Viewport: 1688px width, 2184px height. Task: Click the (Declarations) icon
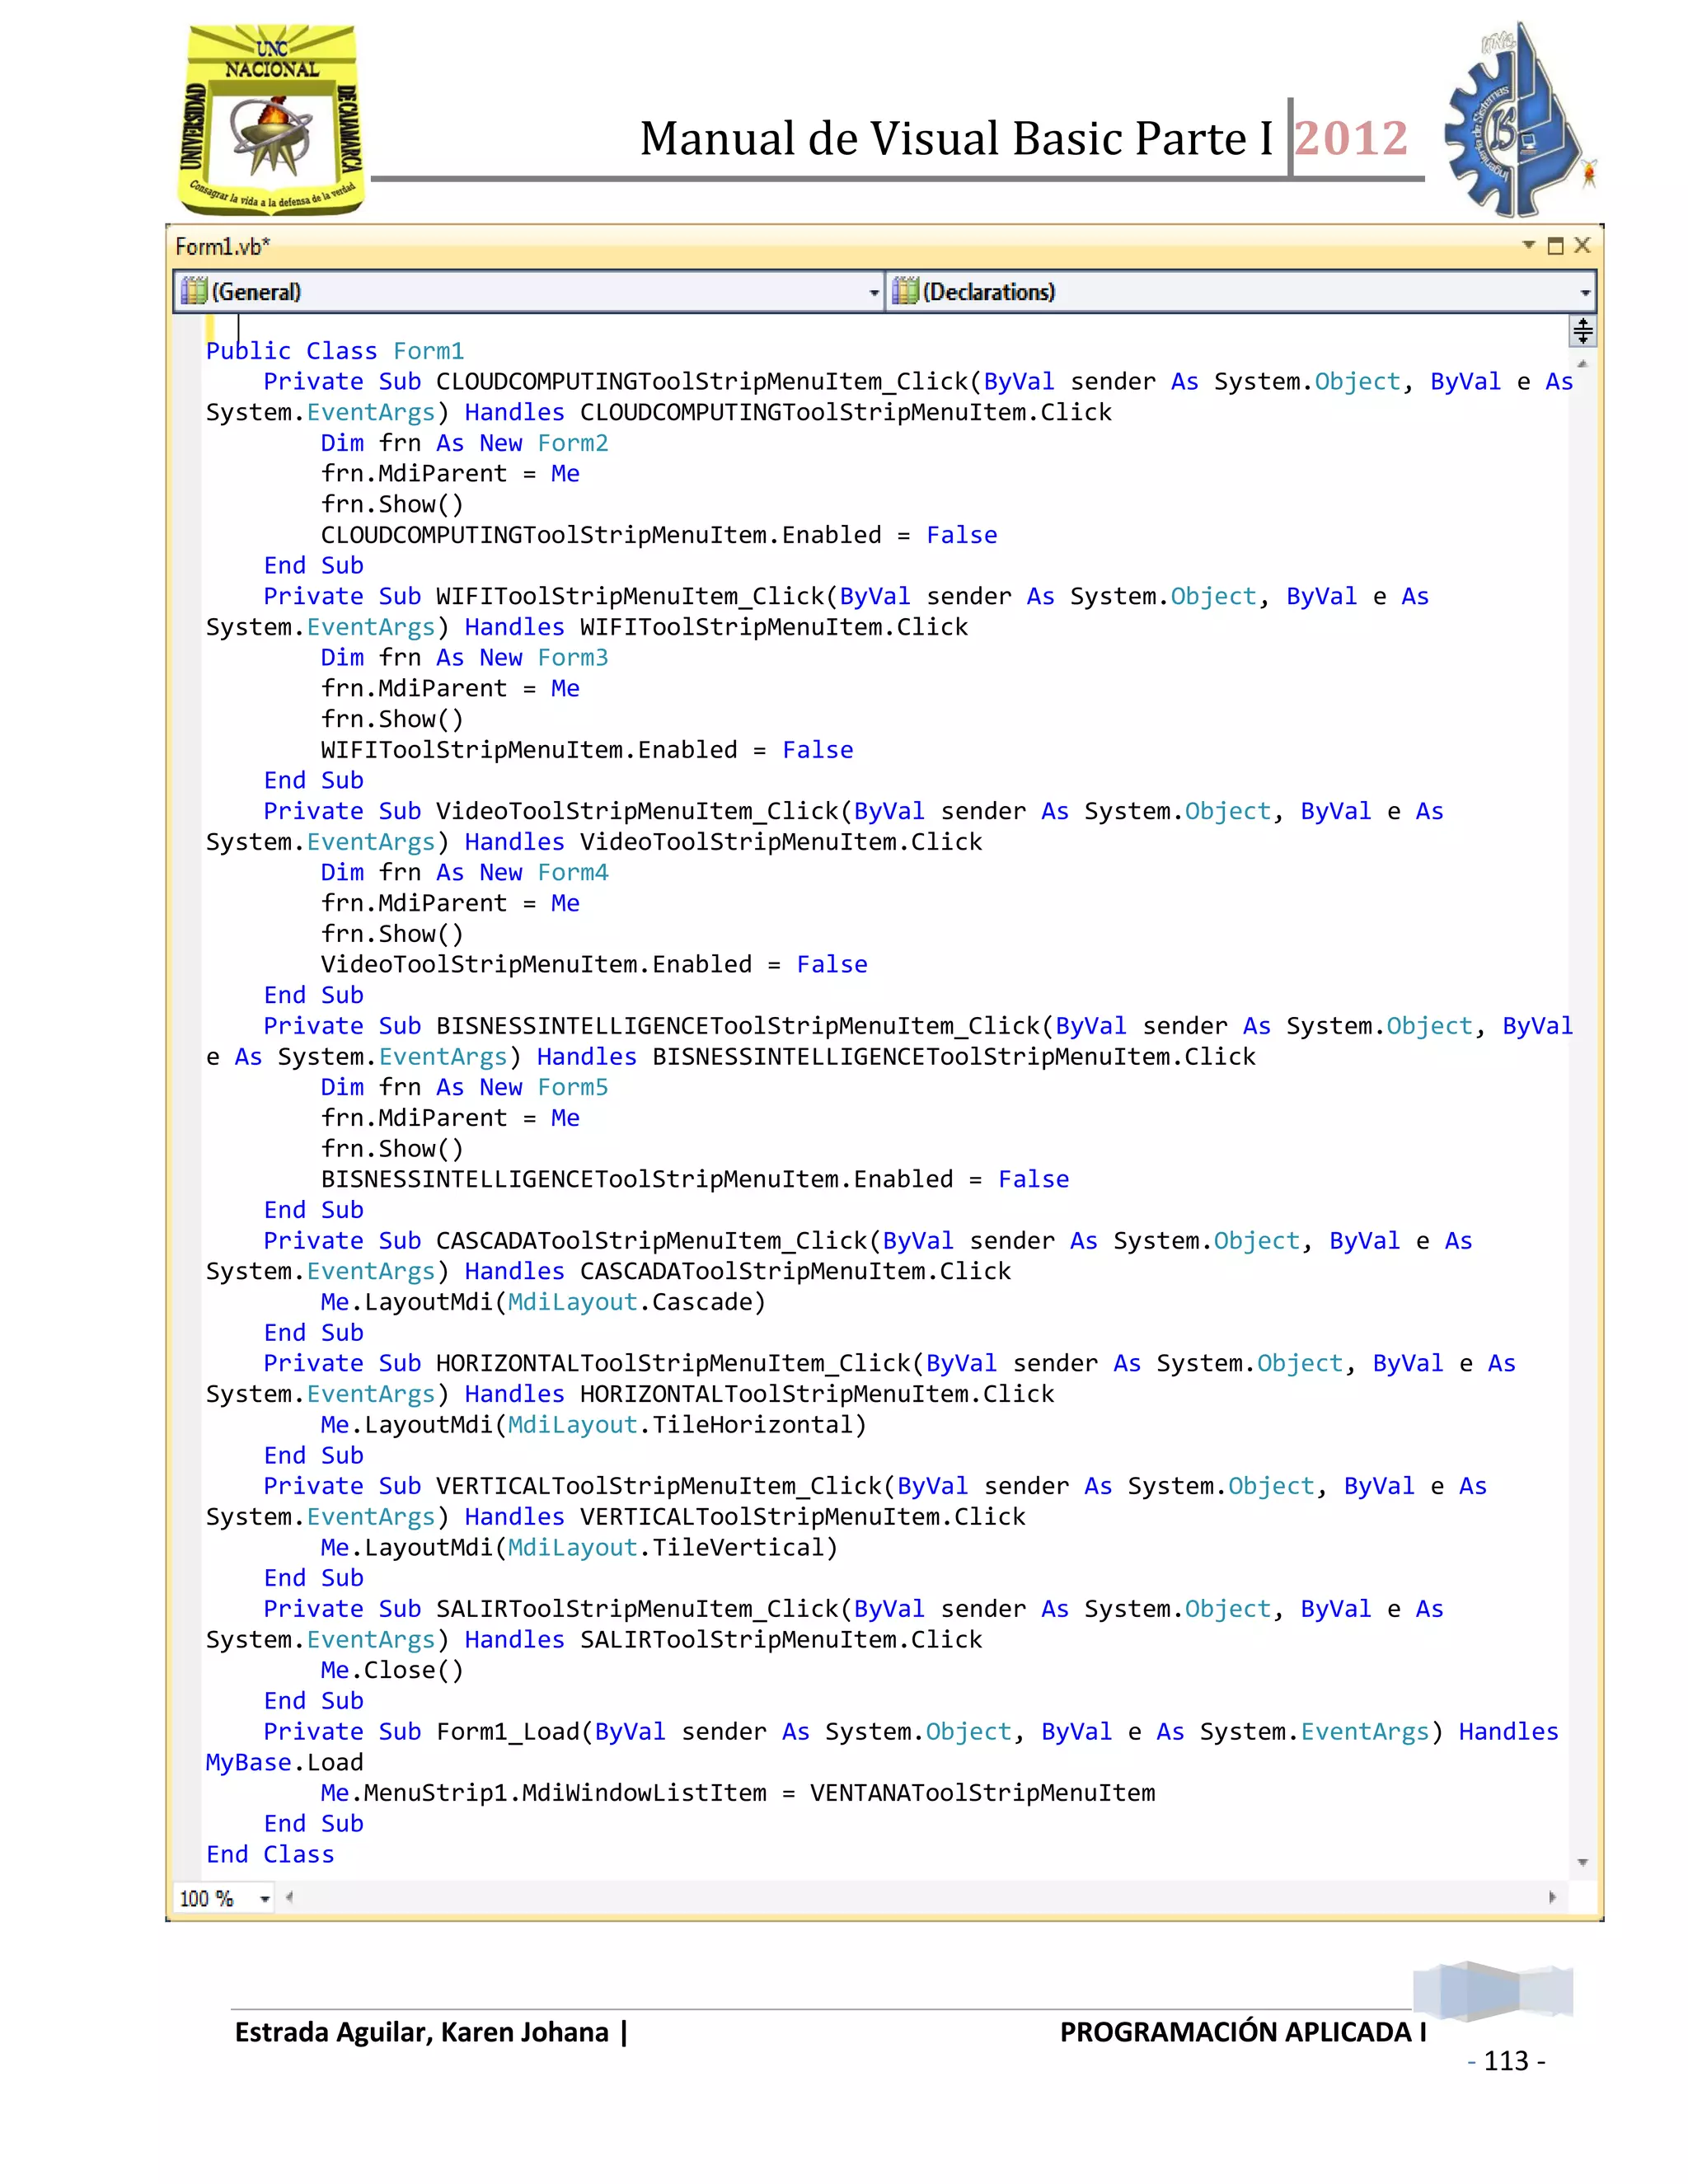(905, 291)
